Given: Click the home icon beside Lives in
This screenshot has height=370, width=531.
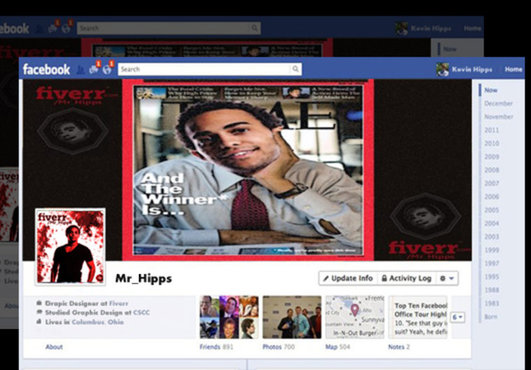Looking at the screenshot, I should pos(39,322).
